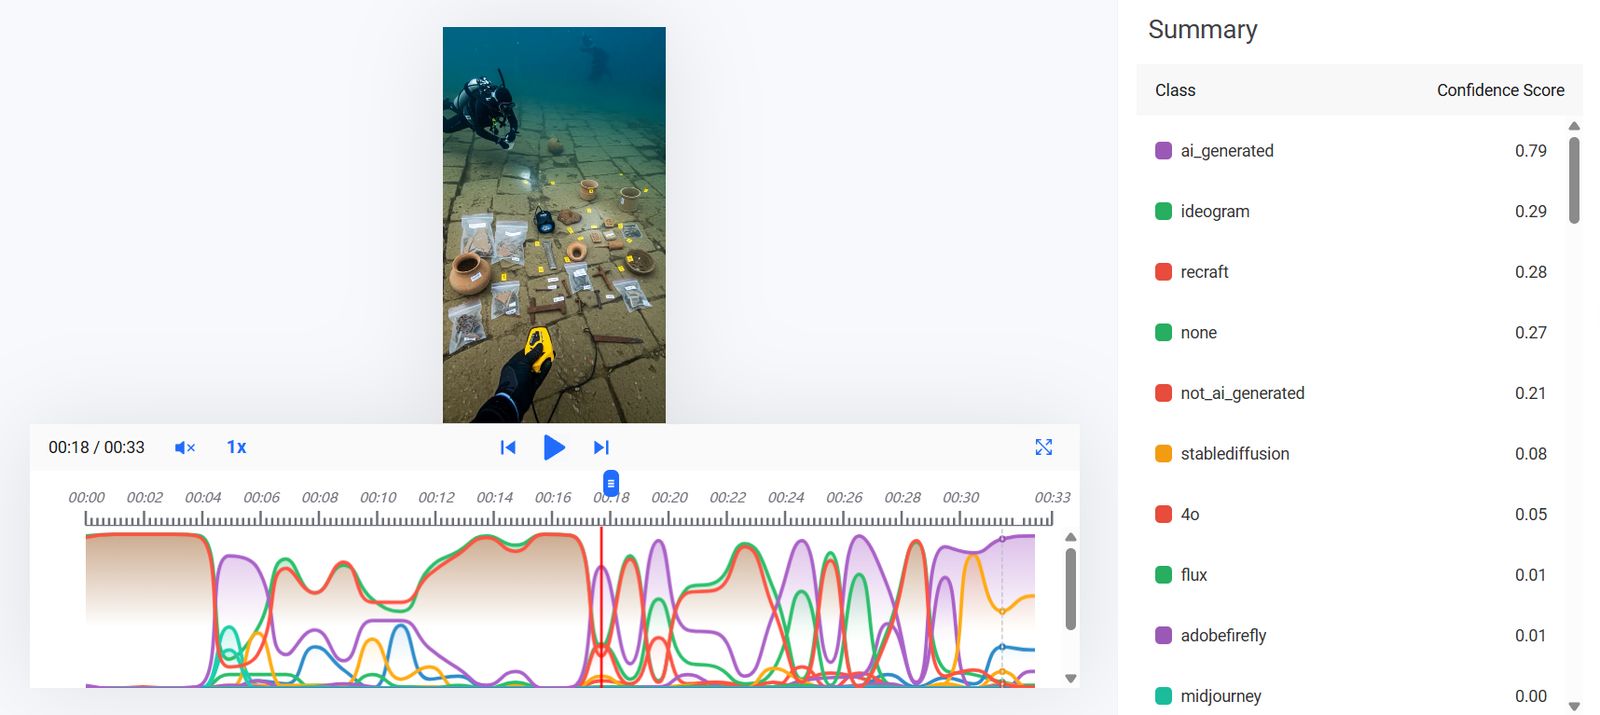Skip to the previous frame
This screenshot has width=1600, height=715.
508,448
